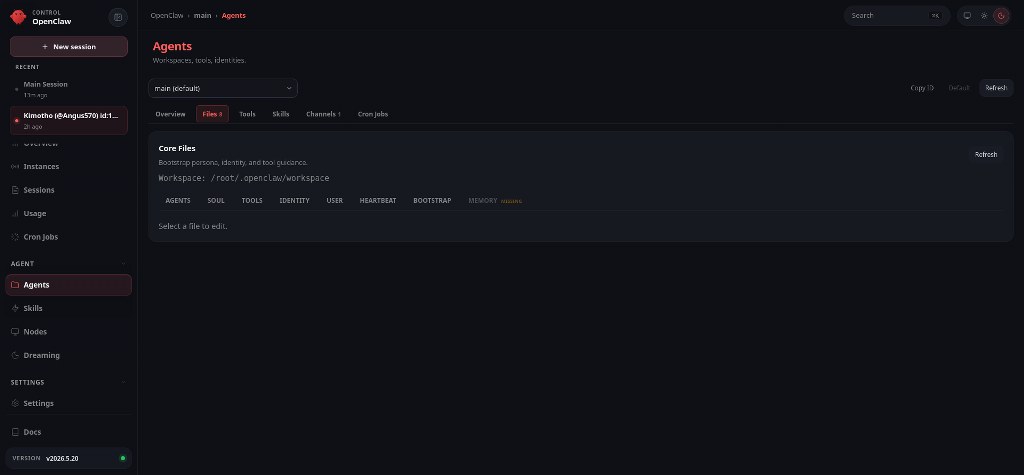Open the Main Session recent item
The image size is (1024, 475).
point(69,90)
